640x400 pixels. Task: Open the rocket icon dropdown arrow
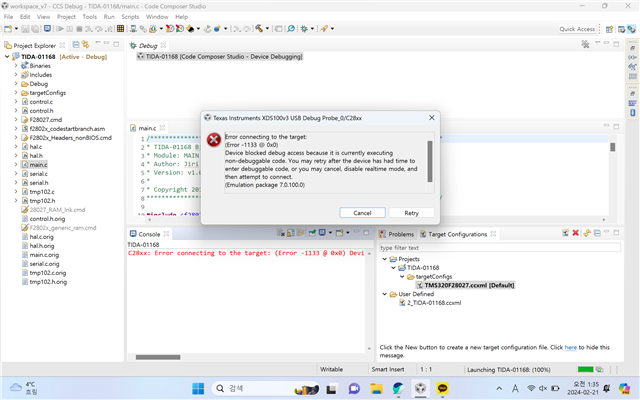pos(332,29)
